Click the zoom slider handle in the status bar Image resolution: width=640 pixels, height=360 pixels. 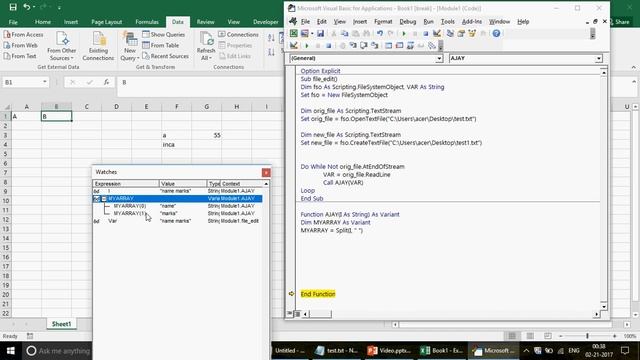click(587, 336)
